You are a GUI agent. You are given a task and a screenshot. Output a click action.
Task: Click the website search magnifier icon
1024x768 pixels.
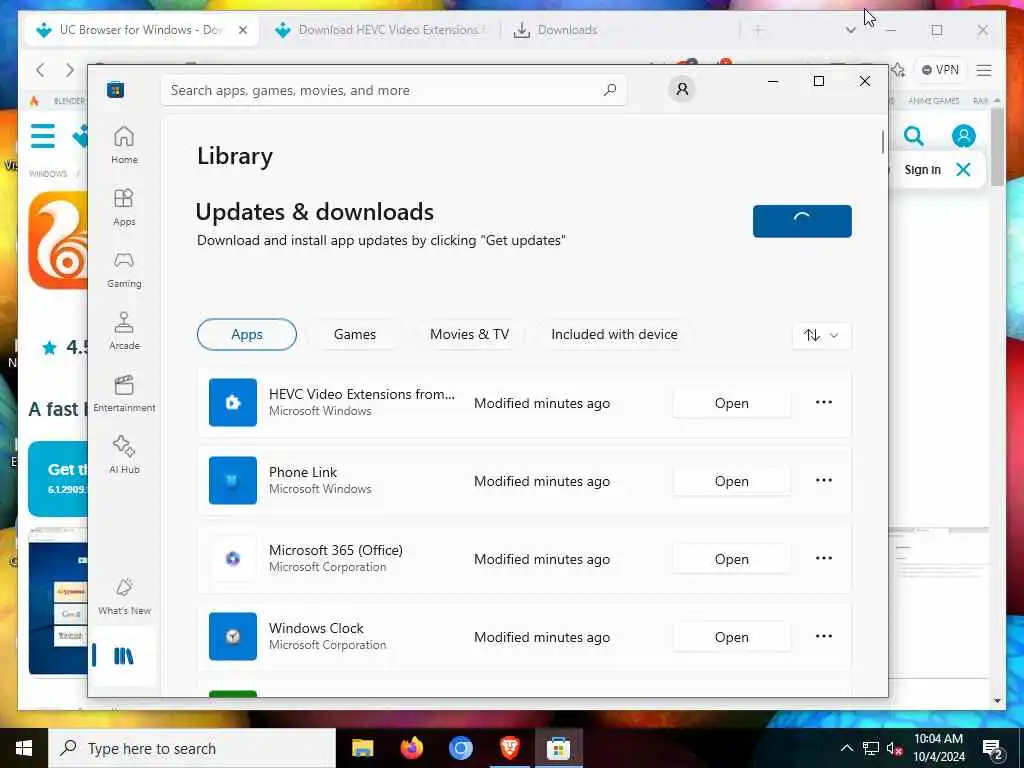(914, 136)
